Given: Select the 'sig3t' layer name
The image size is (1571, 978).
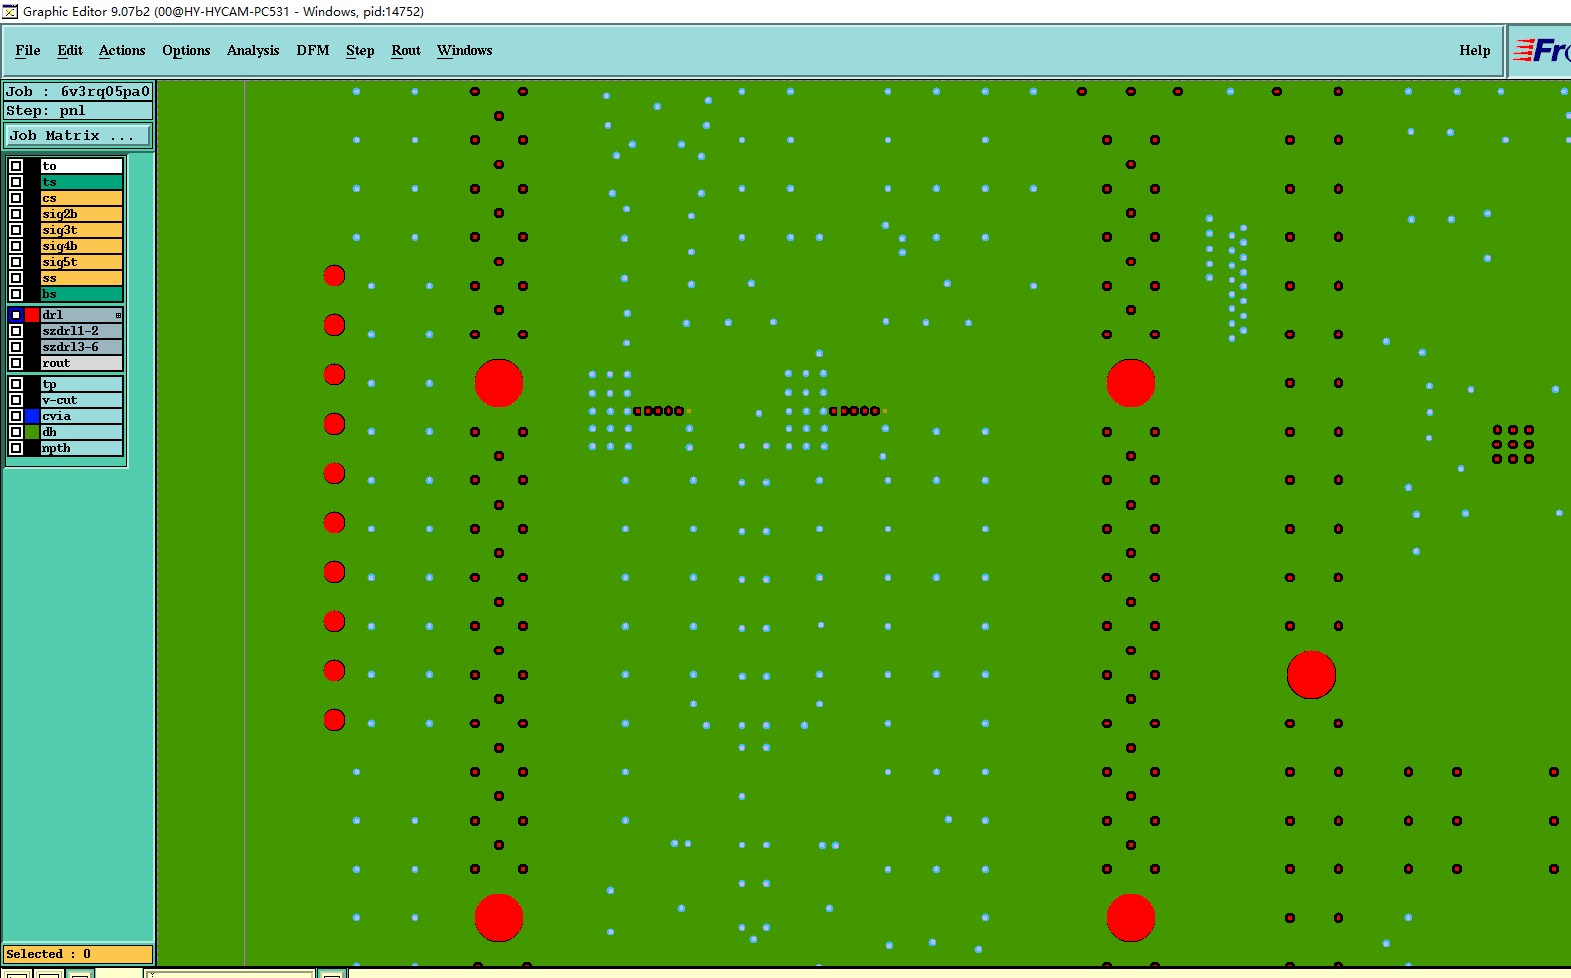Looking at the screenshot, I should click(82, 230).
